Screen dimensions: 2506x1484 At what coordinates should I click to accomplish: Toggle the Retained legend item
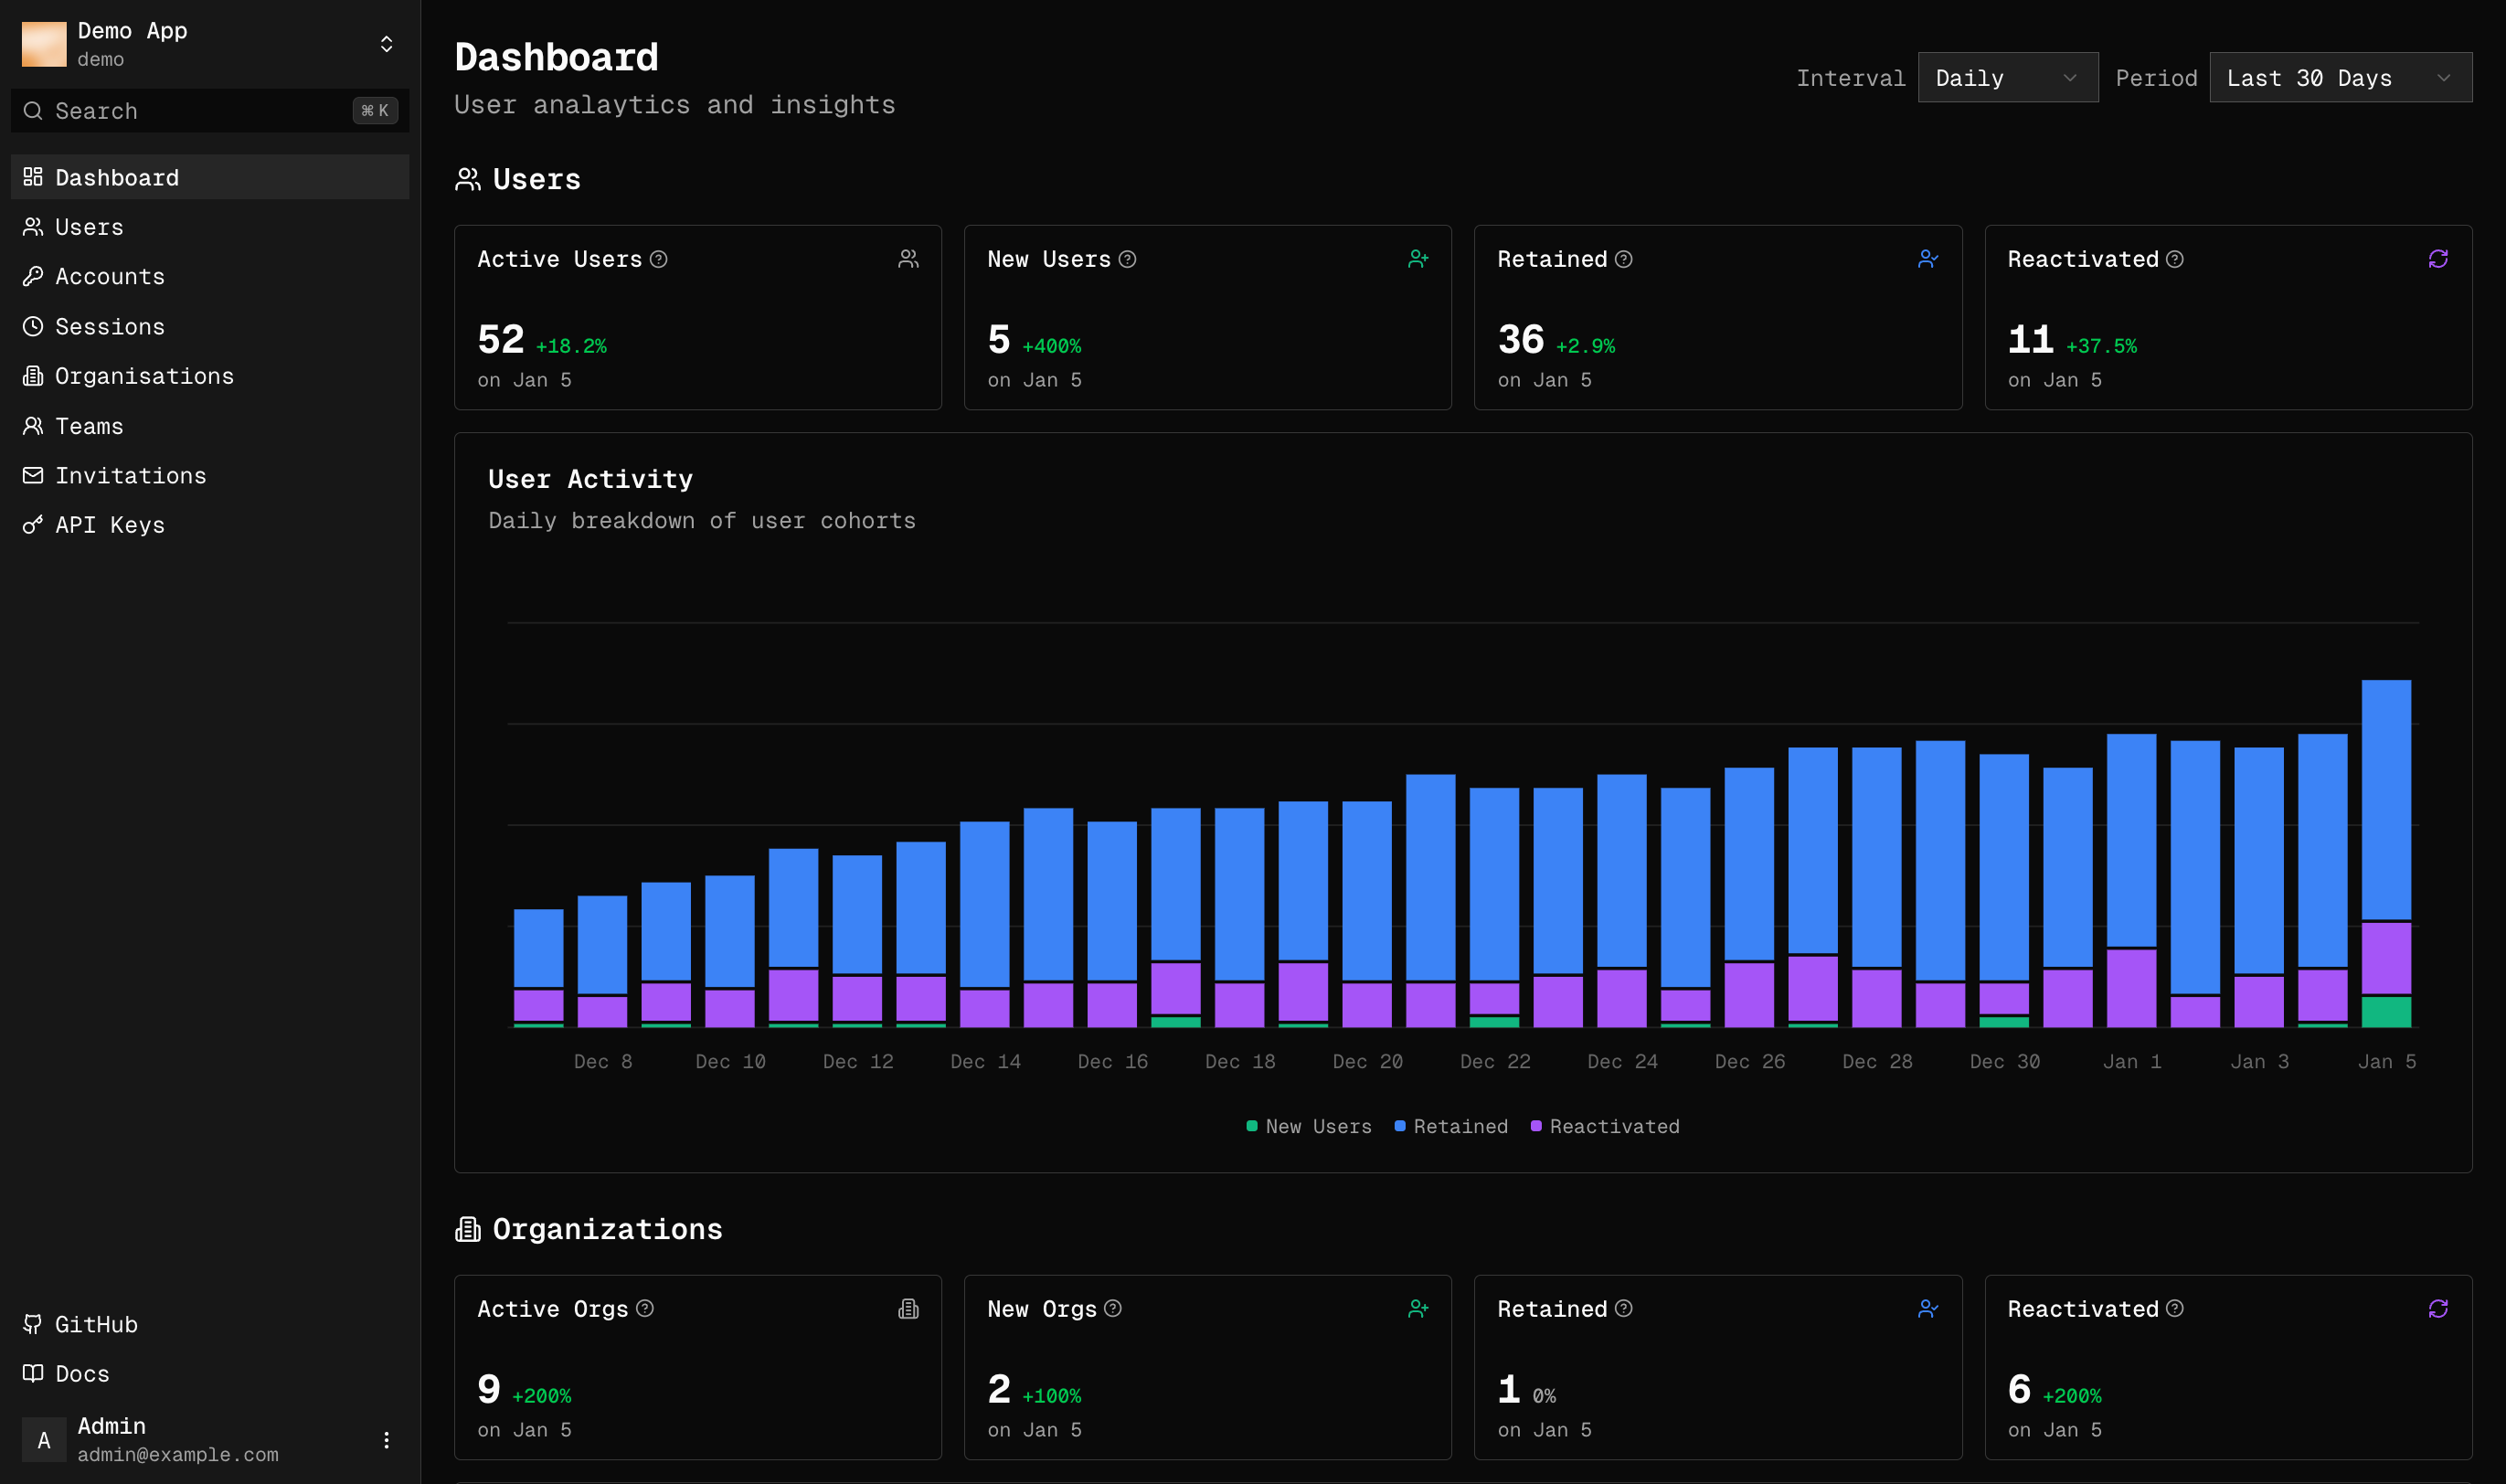point(1452,1126)
